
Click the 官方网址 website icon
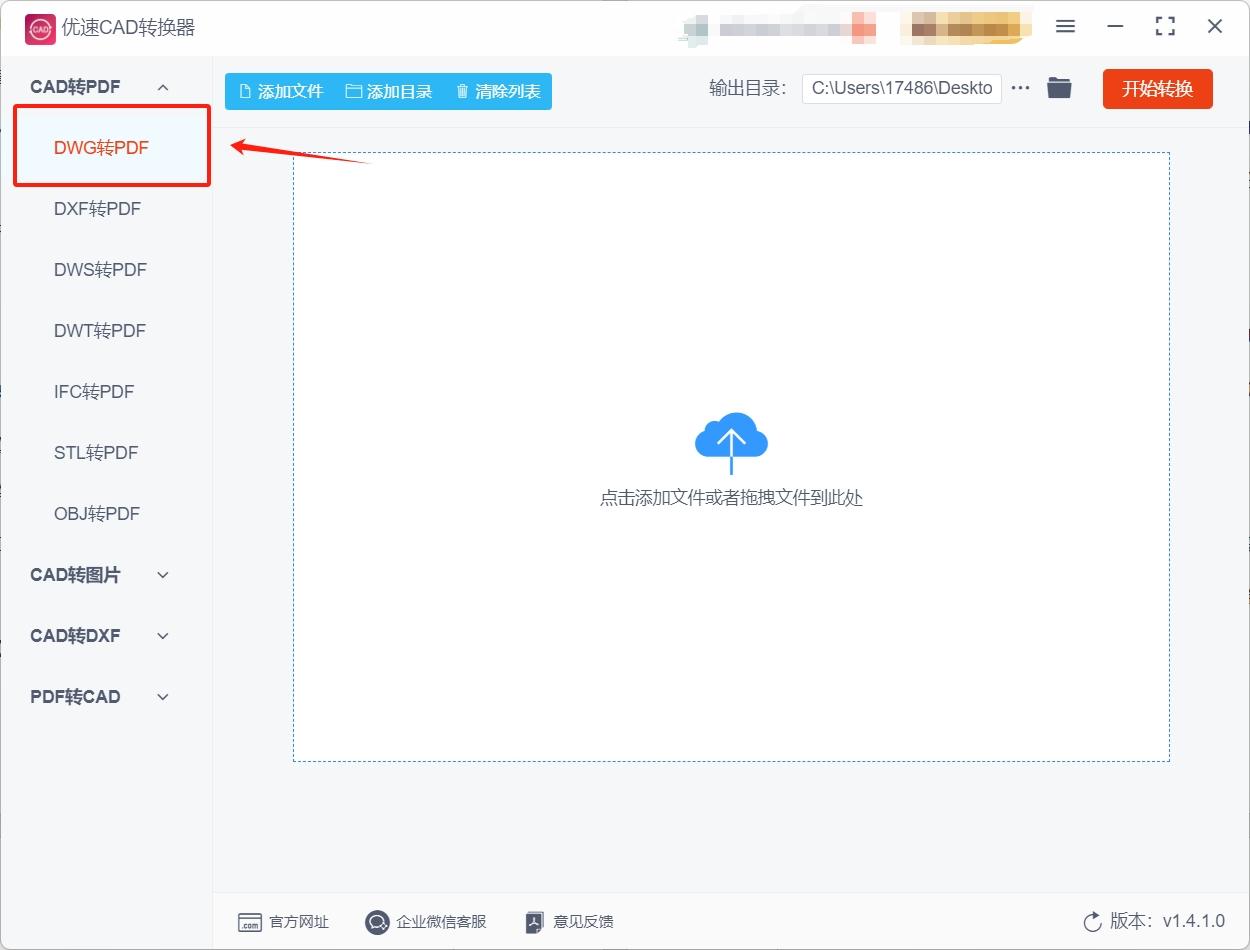tap(249, 922)
